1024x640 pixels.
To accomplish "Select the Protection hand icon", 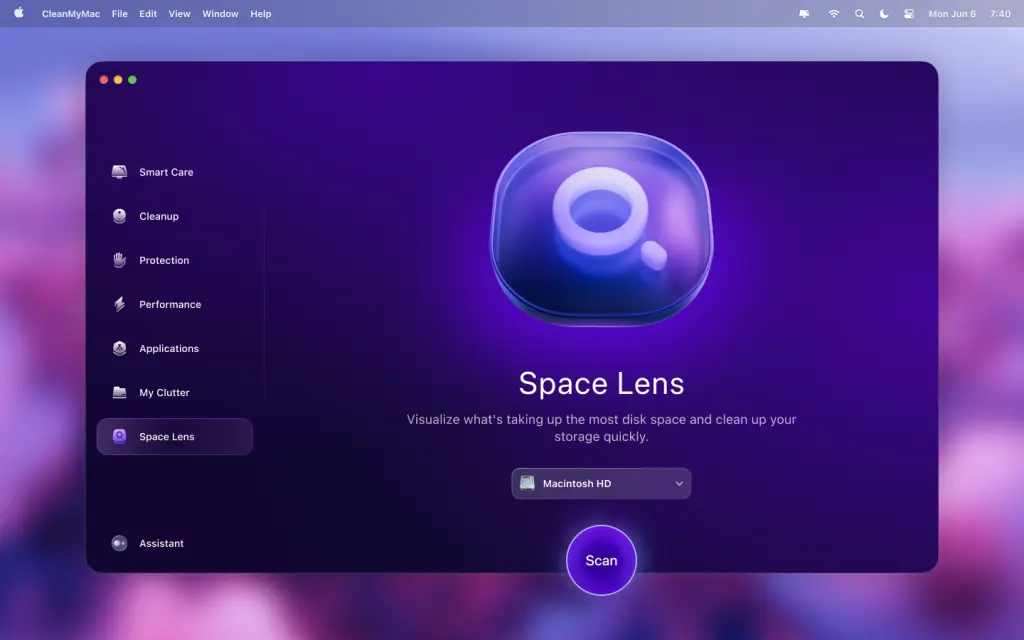I will pos(120,260).
